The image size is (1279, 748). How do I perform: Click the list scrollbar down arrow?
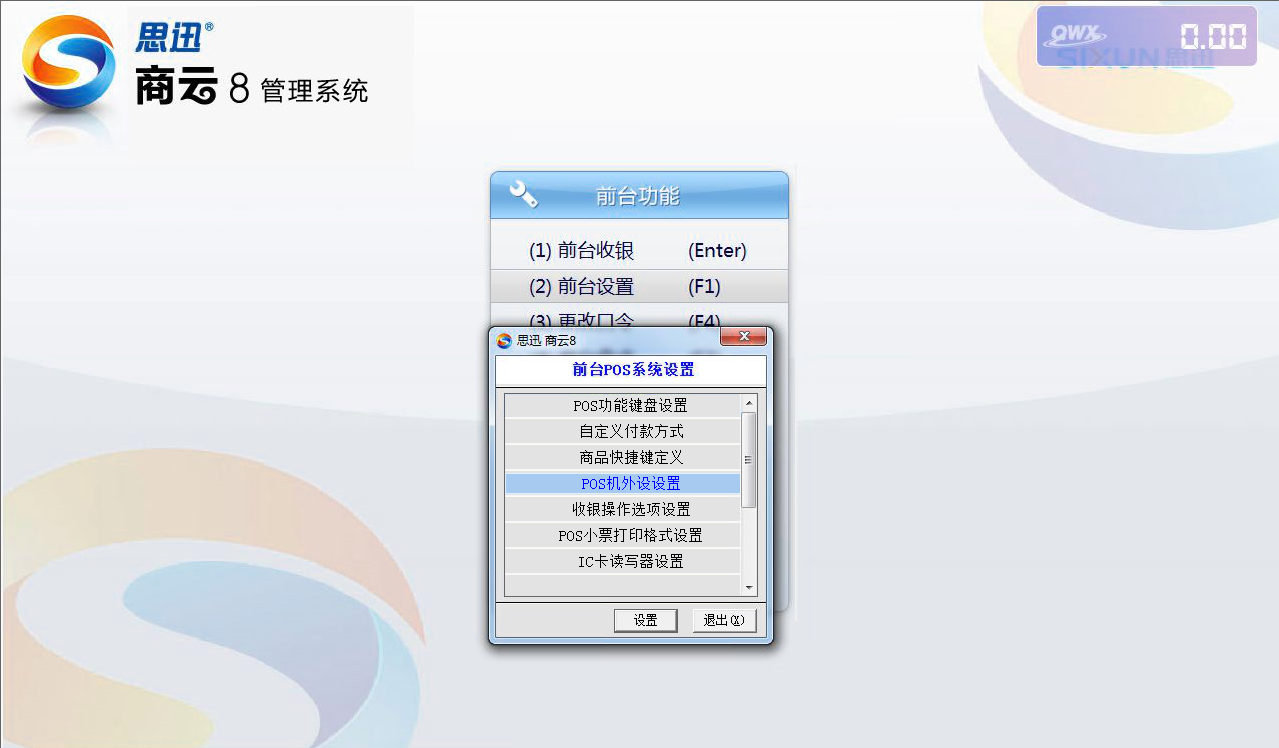pos(749,588)
